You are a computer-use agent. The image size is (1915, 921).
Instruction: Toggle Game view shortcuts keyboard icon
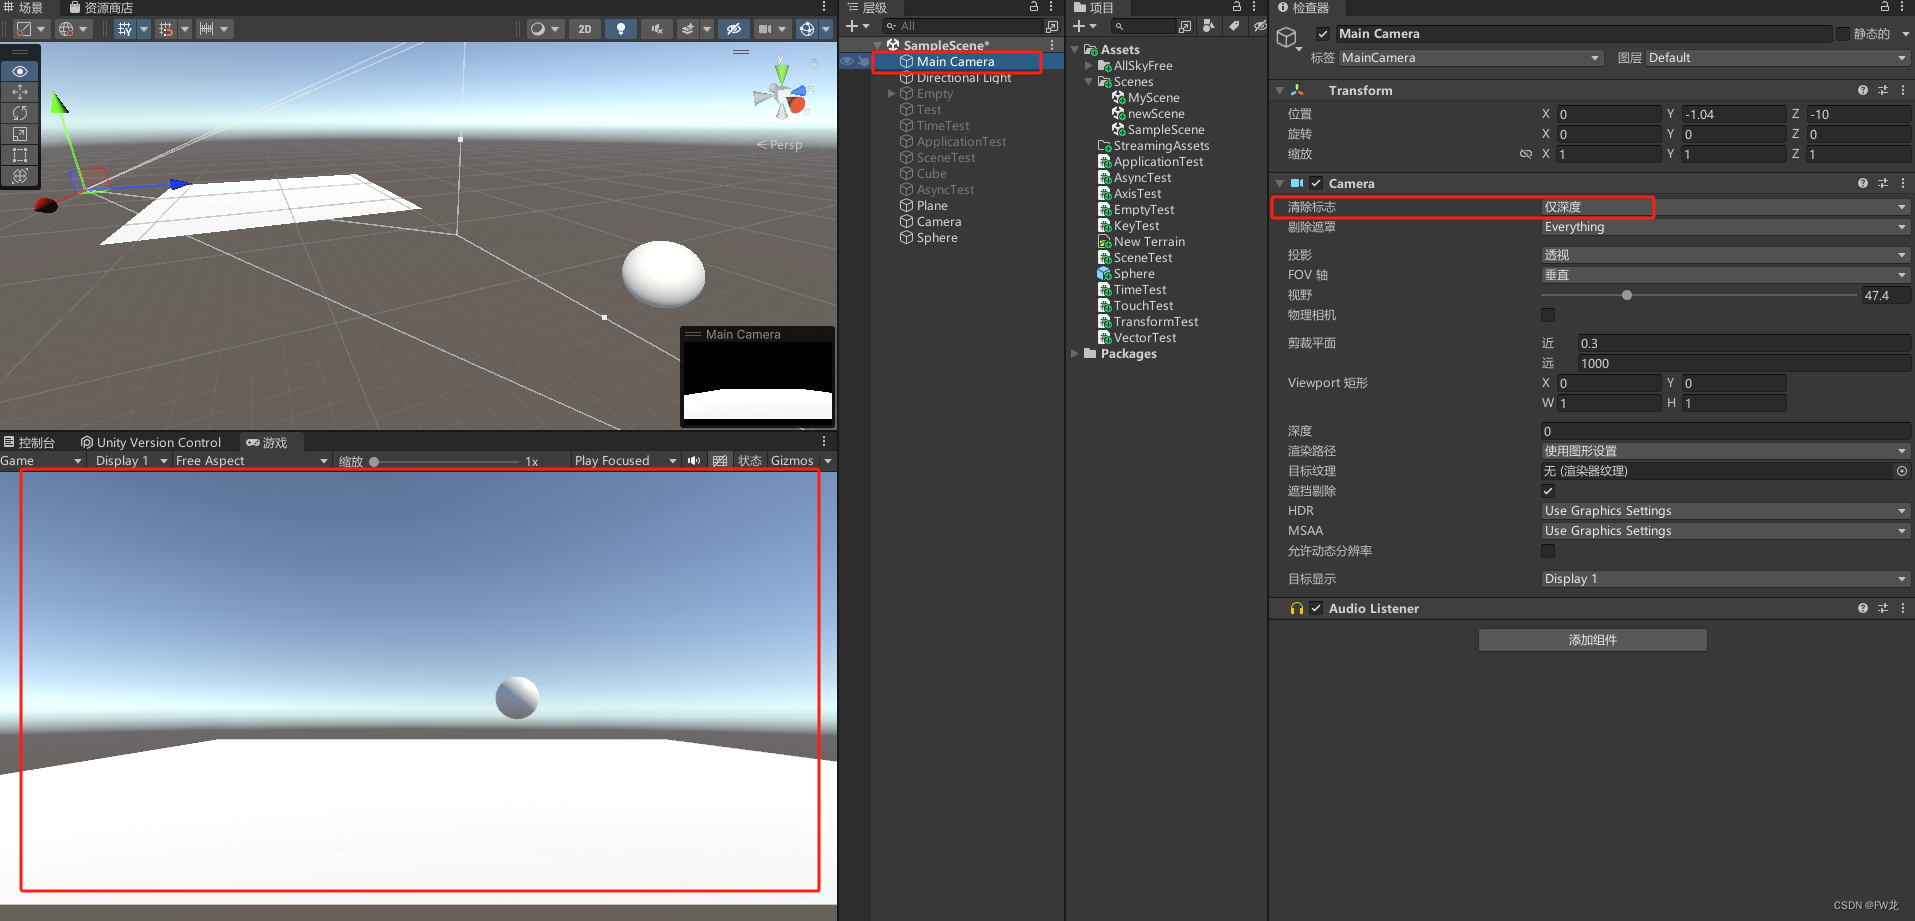tap(720, 461)
